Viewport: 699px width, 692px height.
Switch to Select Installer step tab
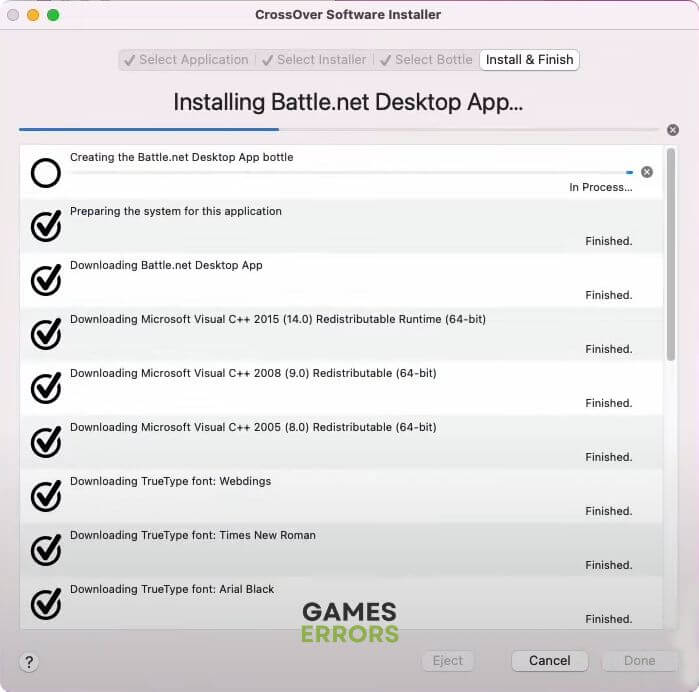[315, 60]
